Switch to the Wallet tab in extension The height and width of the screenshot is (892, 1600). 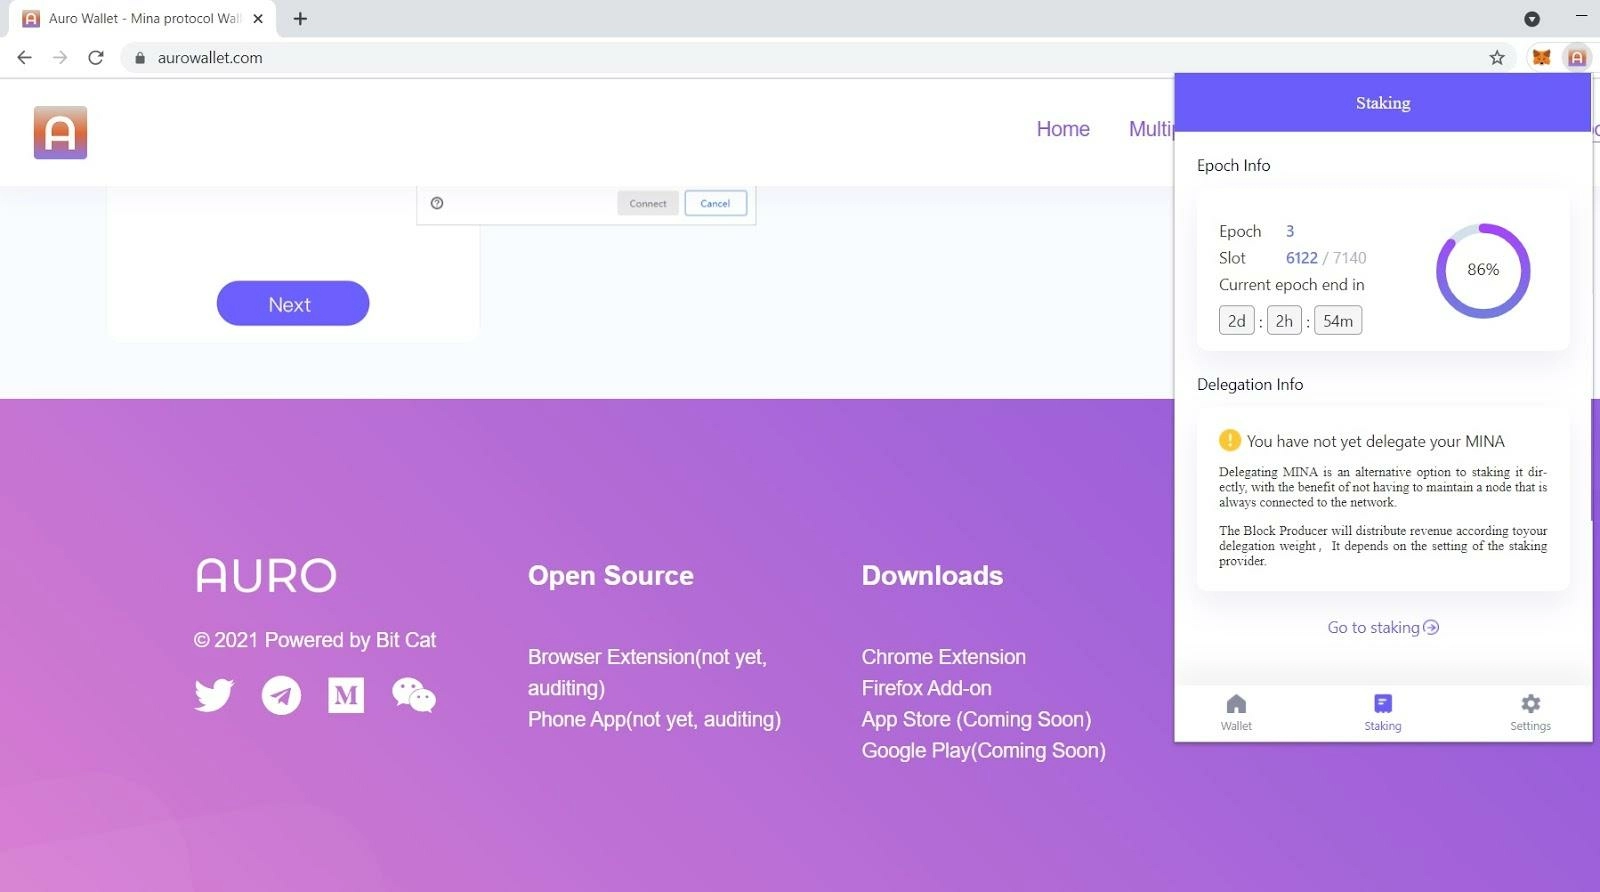(1236, 712)
